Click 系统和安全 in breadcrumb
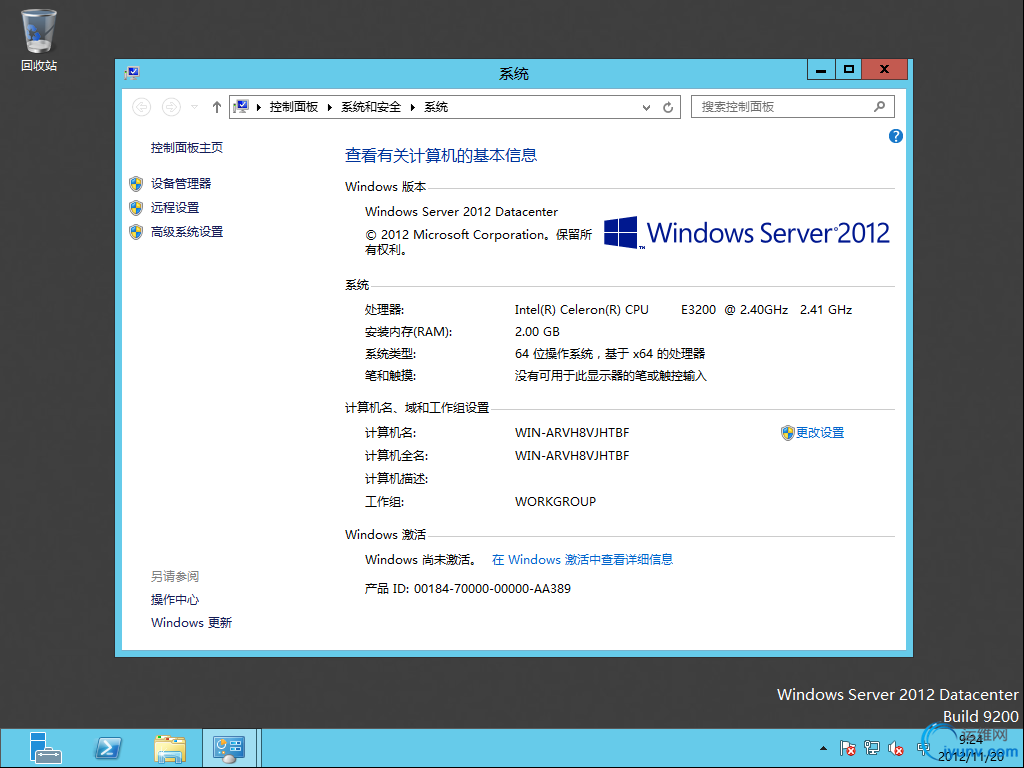1024x768 pixels. coord(371,107)
